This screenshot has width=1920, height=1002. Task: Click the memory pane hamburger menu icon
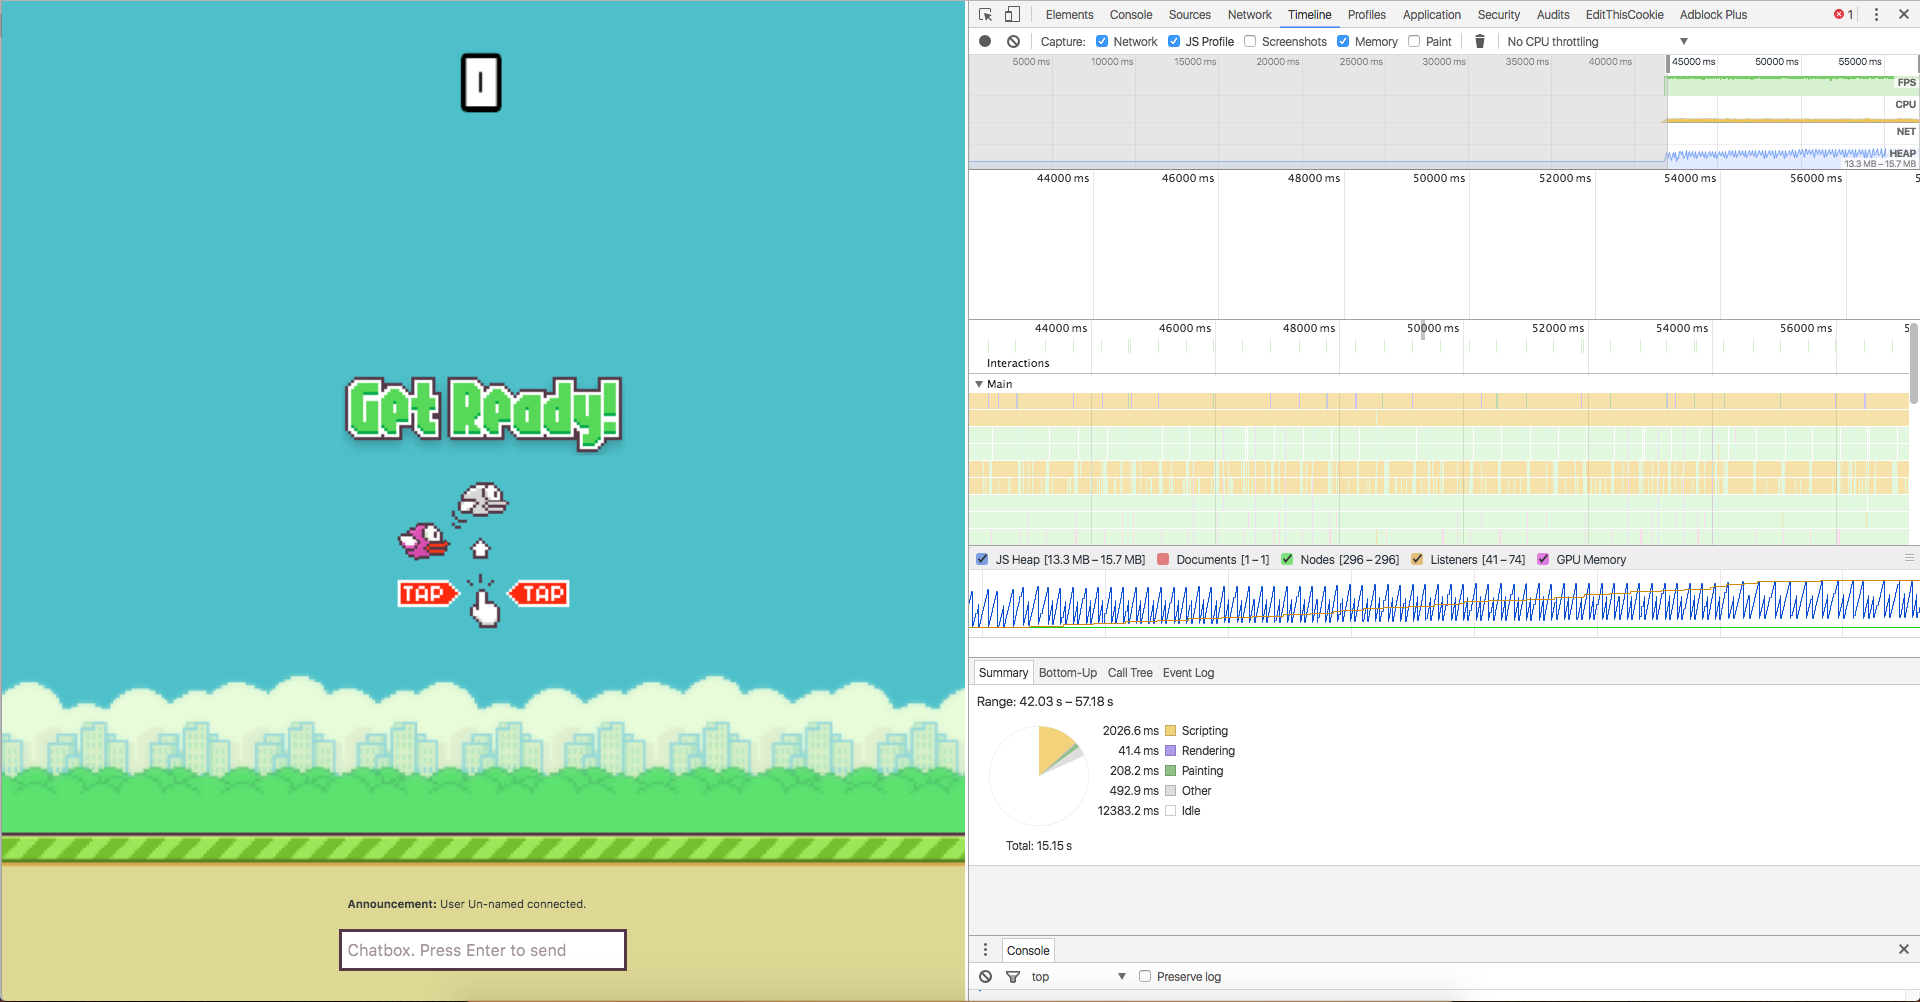(x=1909, y=558)
